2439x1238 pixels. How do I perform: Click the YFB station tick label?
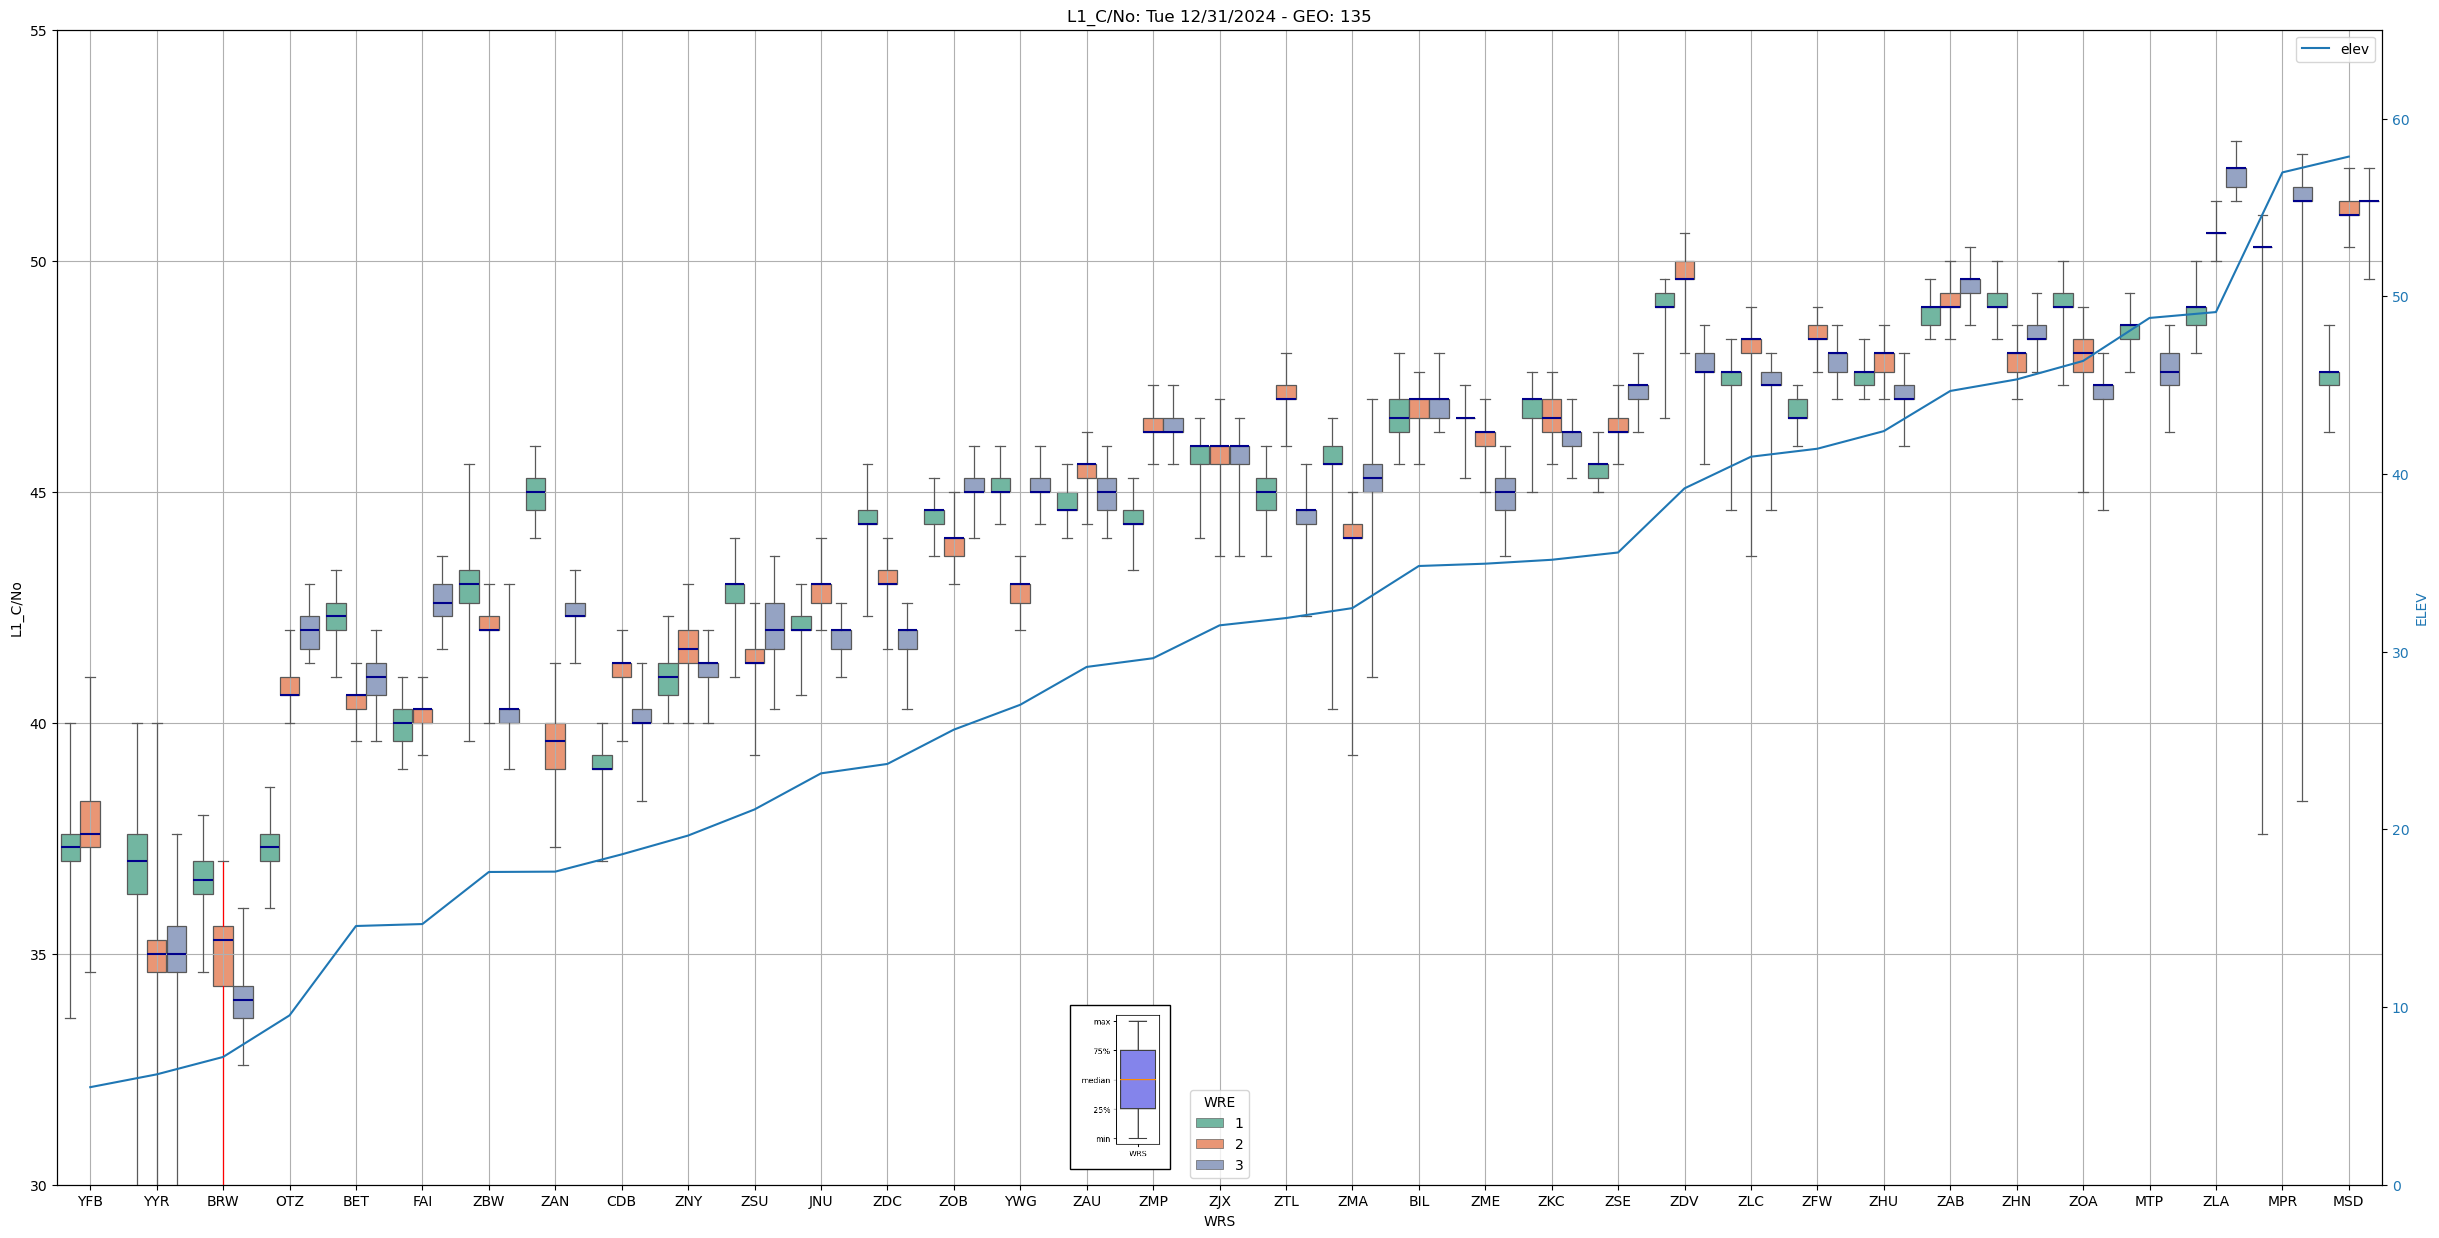click(x=90, y=1201)
